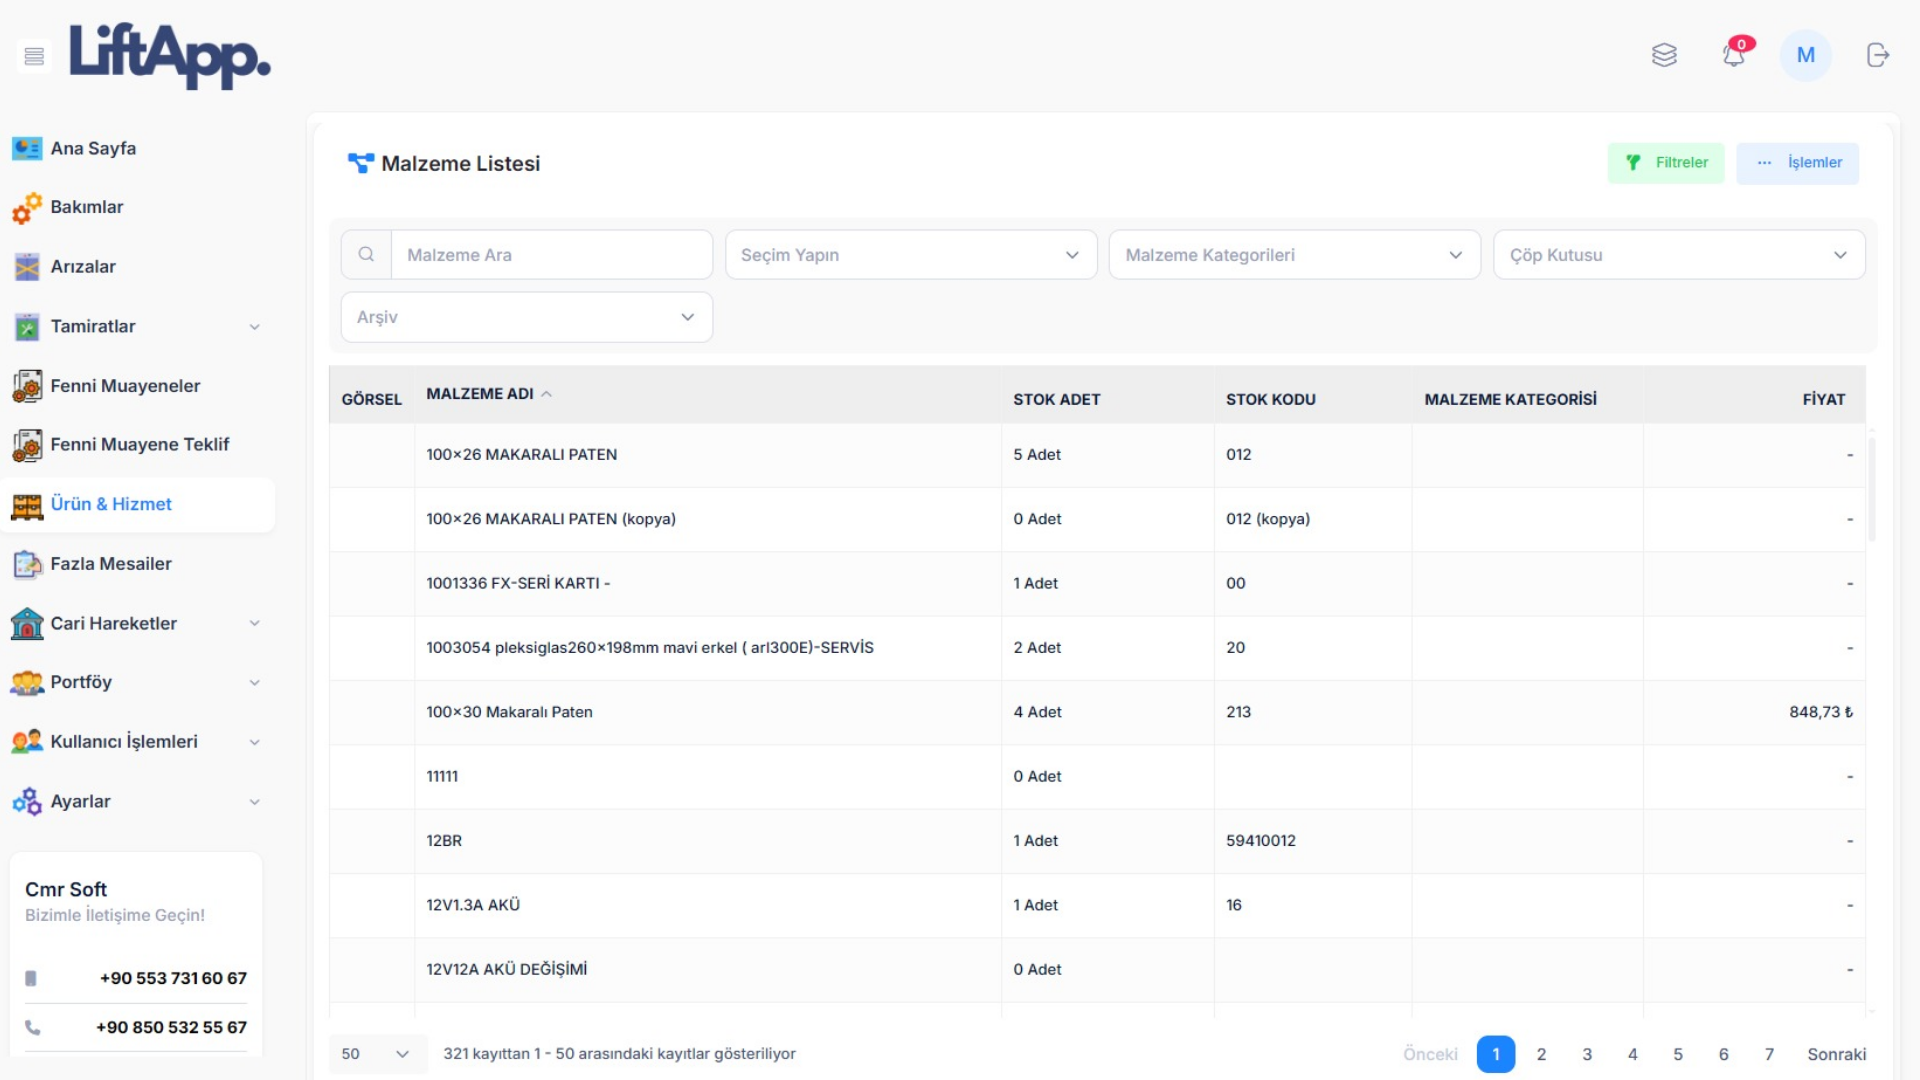
Task: Click the M user avatar
Action: [x=1805, y=55]
